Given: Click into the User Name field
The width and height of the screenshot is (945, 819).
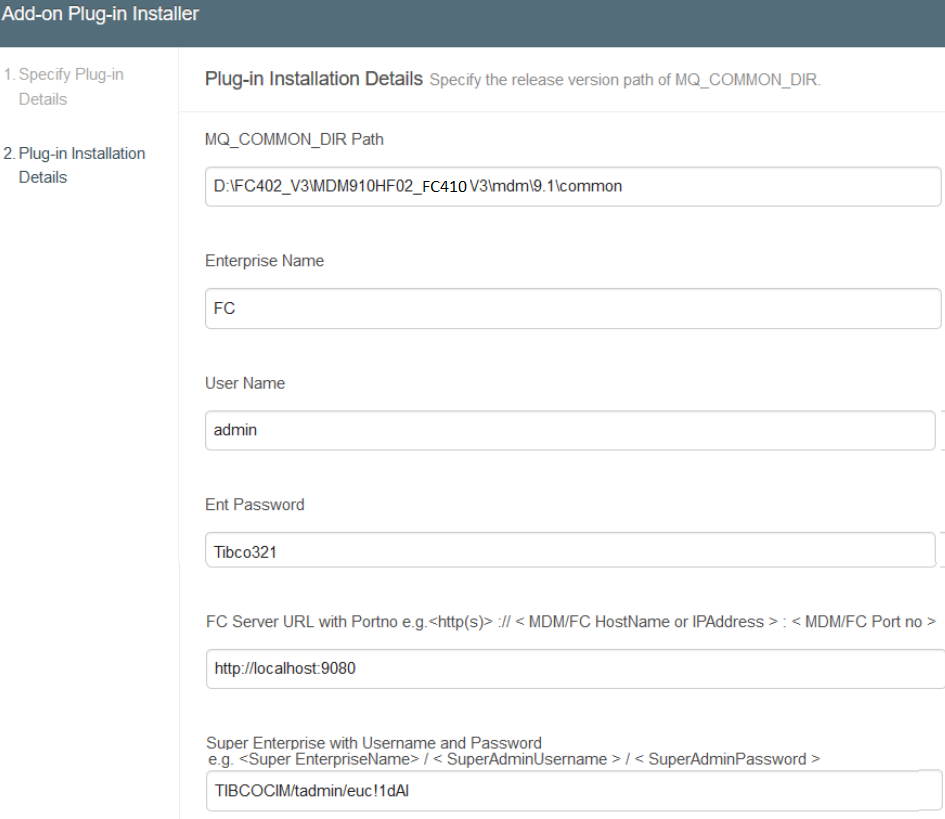Looking at the screenshot, I should (x=569, y=431).
